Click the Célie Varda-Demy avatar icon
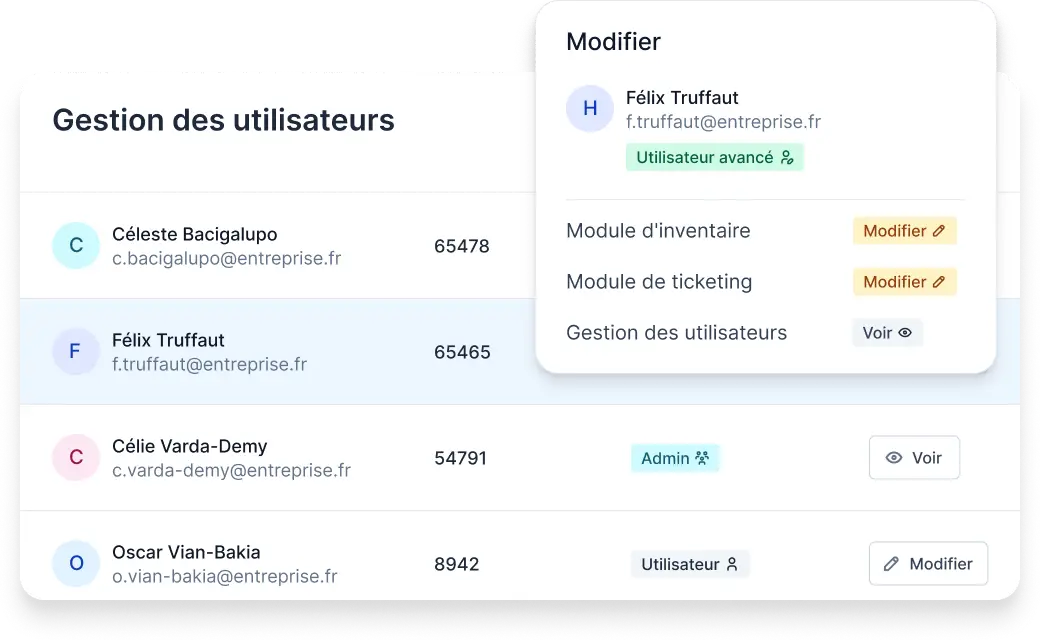Image resolution: width=1040 pixels, height=640 pixels. [76, 458]
